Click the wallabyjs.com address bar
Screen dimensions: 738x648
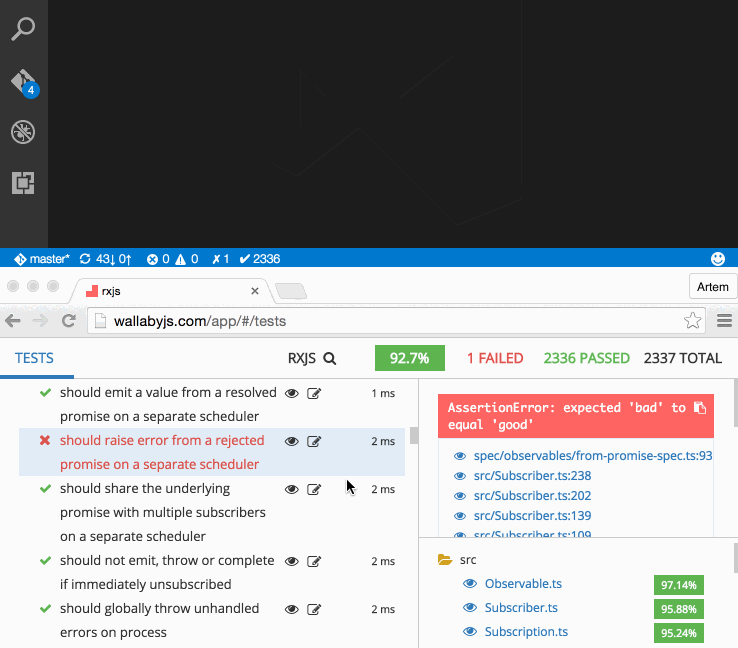point(395,321)
